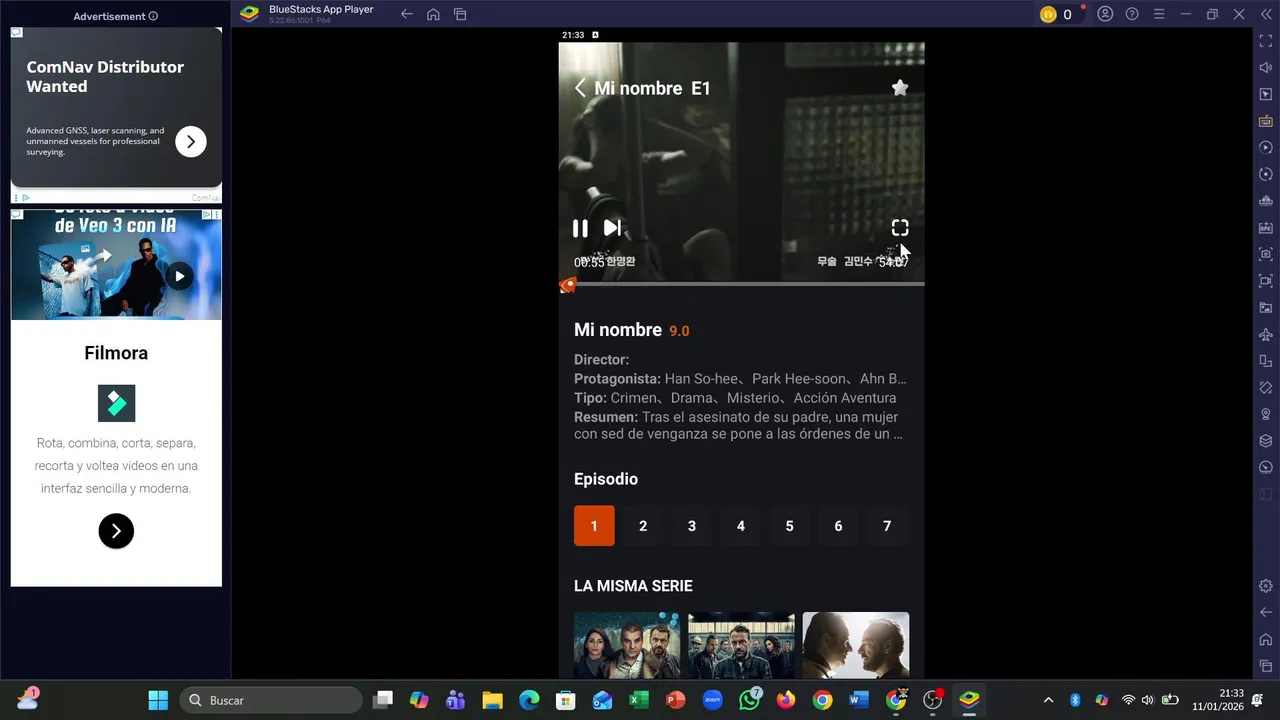Open Windows Start menu
This screenshot has height=720, width=1280.
click(158, 700)
